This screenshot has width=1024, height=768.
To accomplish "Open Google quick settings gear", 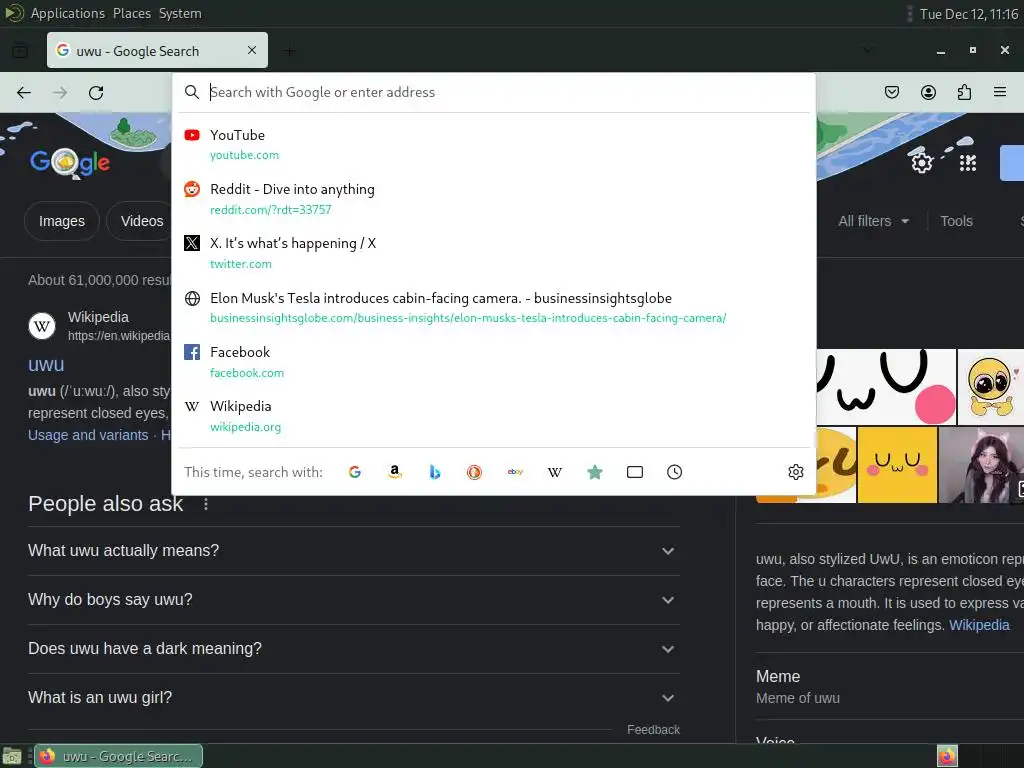I will [x=921, y=162].
